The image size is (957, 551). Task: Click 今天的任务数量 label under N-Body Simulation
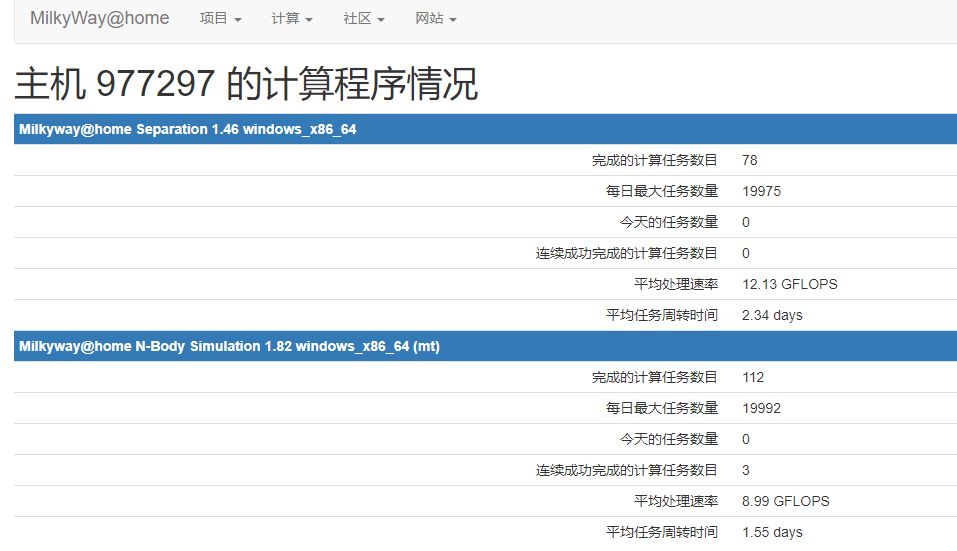(x=668, y=439)
